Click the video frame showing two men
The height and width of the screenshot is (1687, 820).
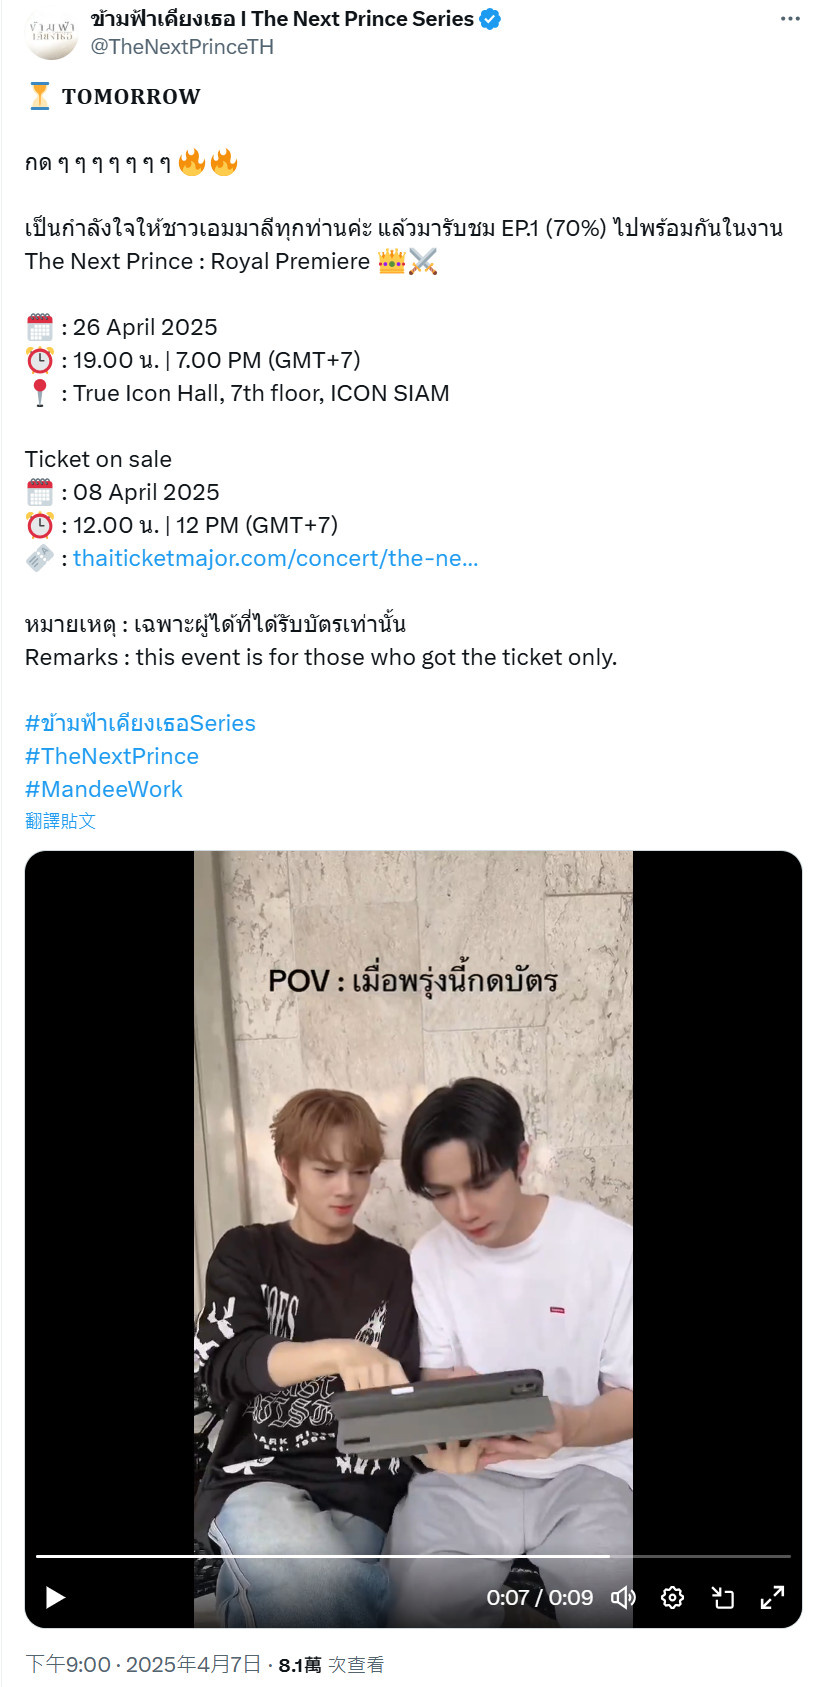(413, 1200)
